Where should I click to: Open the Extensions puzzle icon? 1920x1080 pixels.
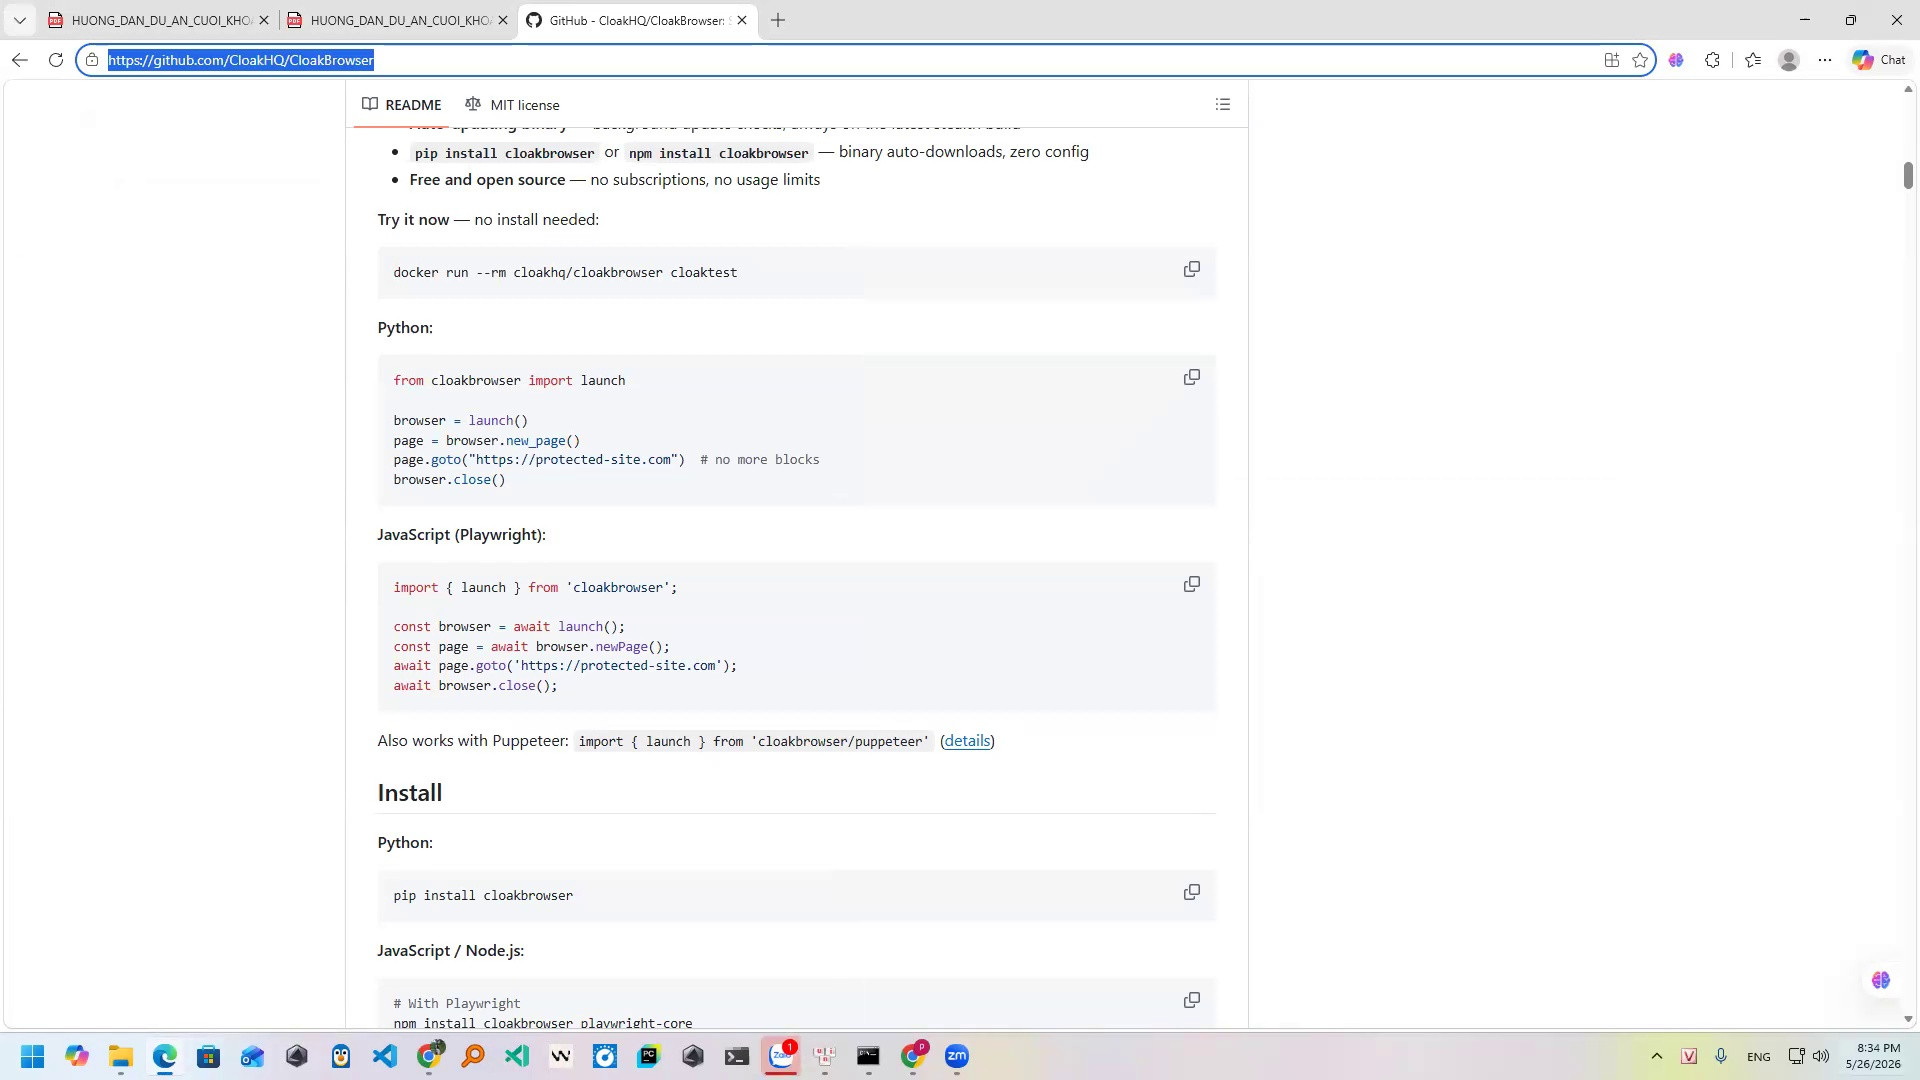[1712, 60]
